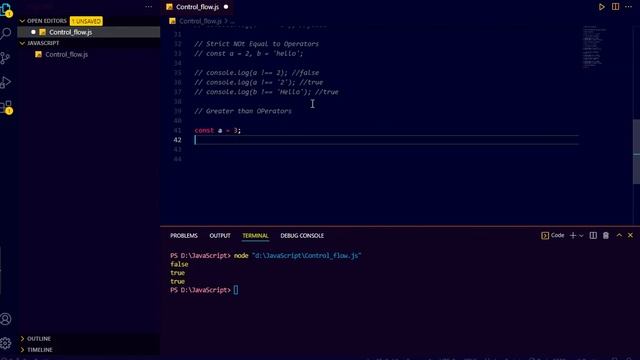Place cursor on line 41 const statement
Image resolution: width=640 pixels, height=360 pixels.
click(218, 130)
